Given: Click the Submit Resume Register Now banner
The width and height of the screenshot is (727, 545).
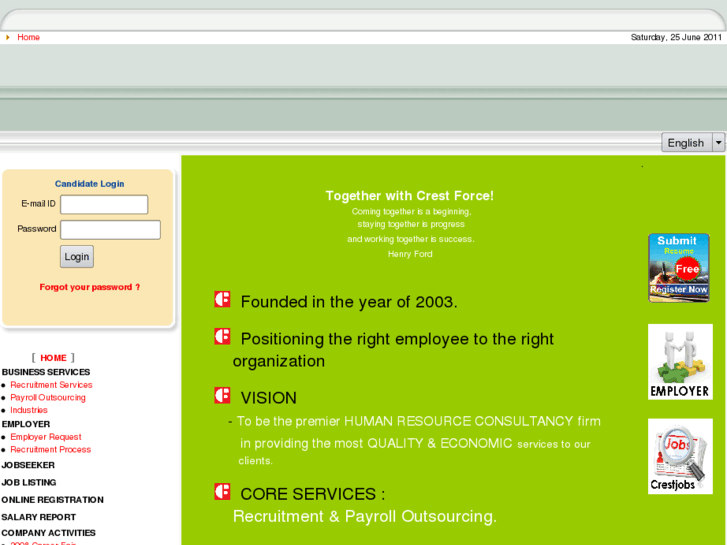Looking at the screenshot, I should [x=678, y=268].
